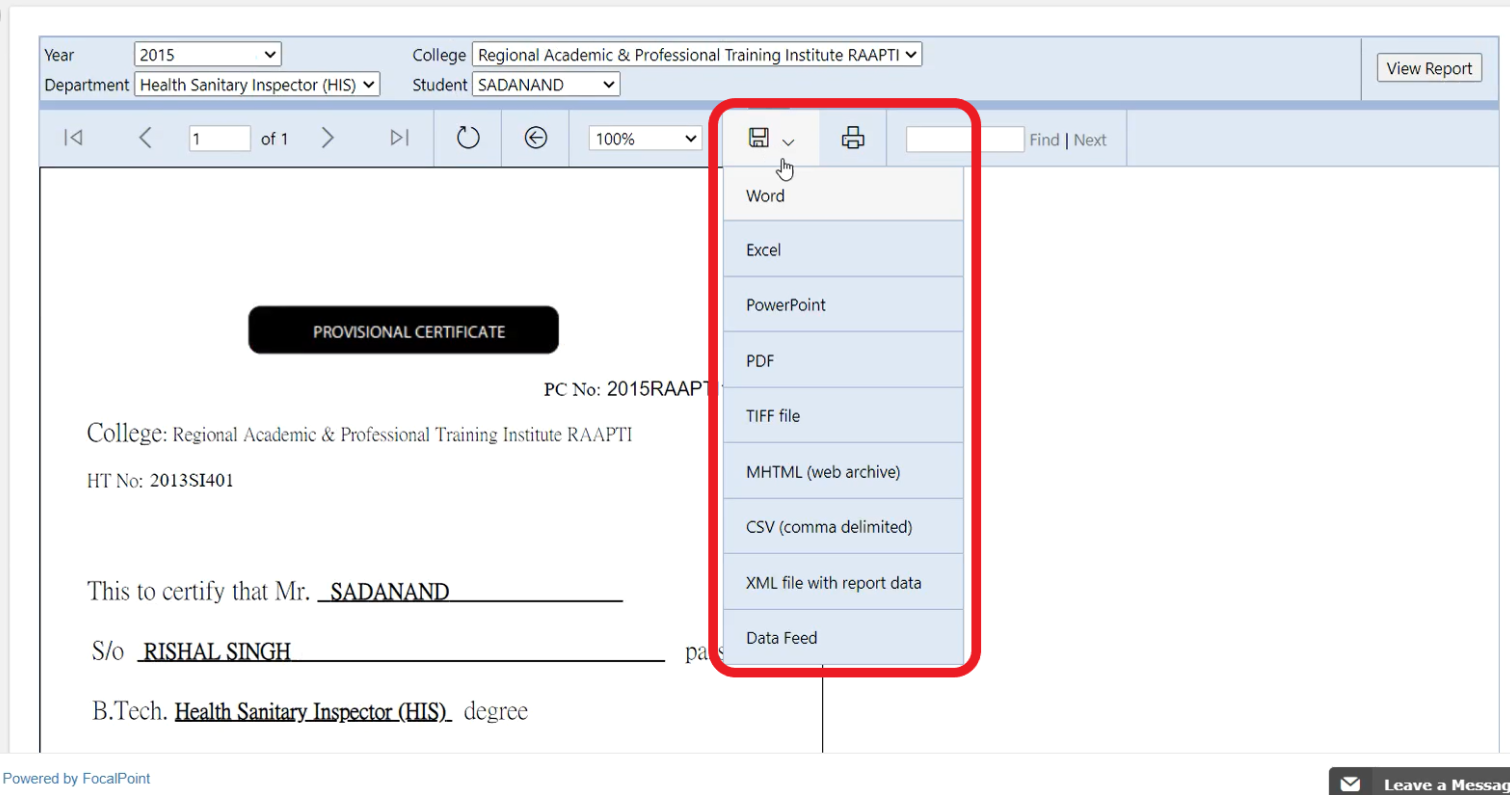Go to the first page of report
This screenshot has height=795, width=1510.
pos(73,138)
